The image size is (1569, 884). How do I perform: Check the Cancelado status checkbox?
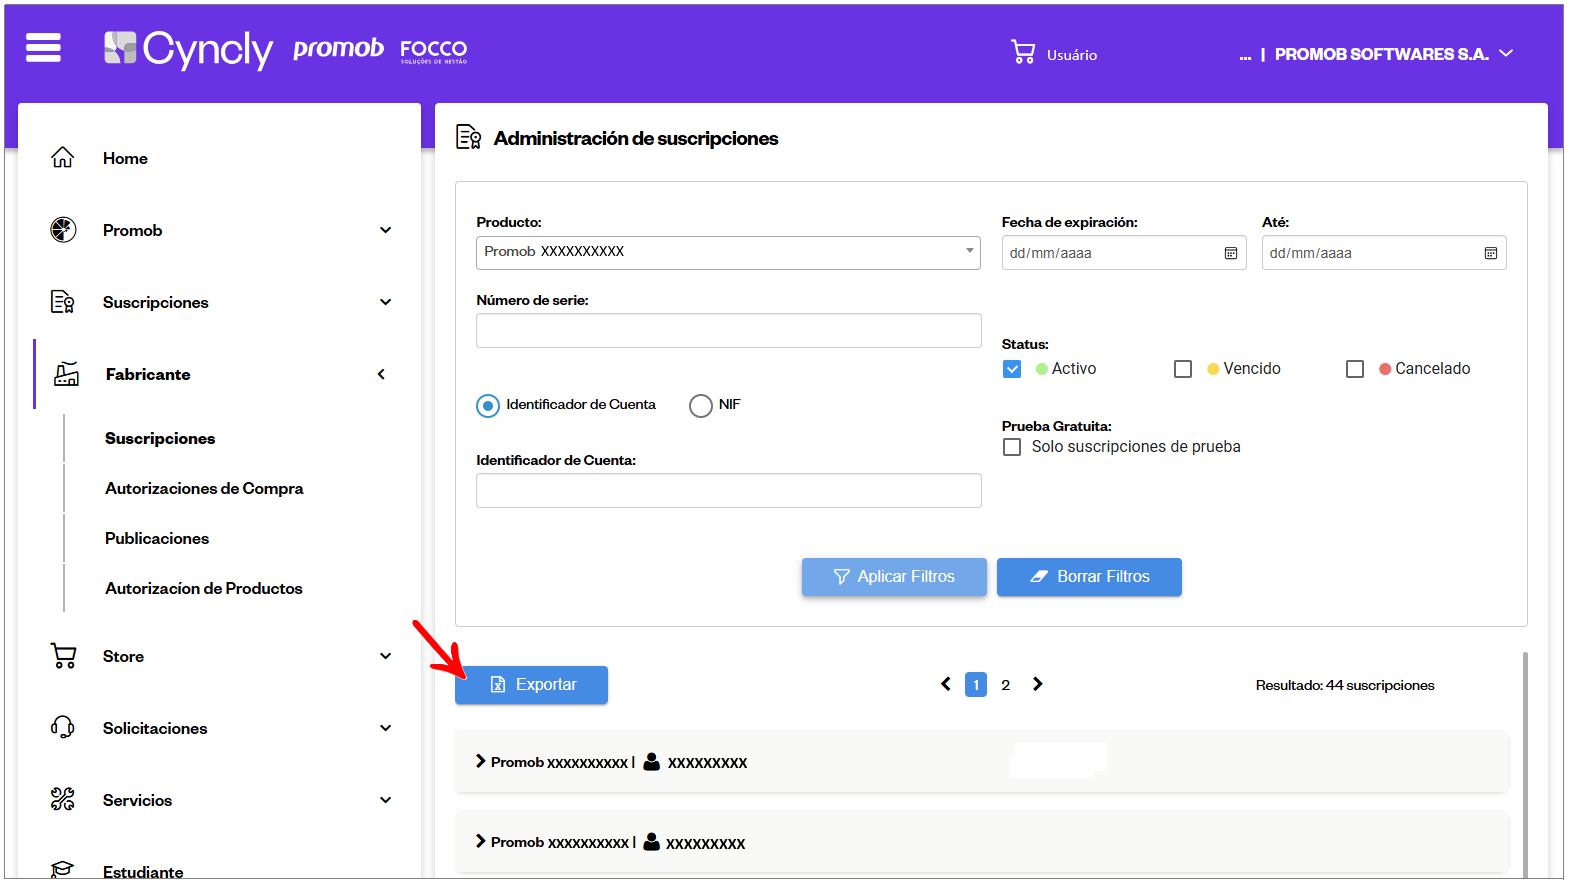click(x=1355, y=369)
